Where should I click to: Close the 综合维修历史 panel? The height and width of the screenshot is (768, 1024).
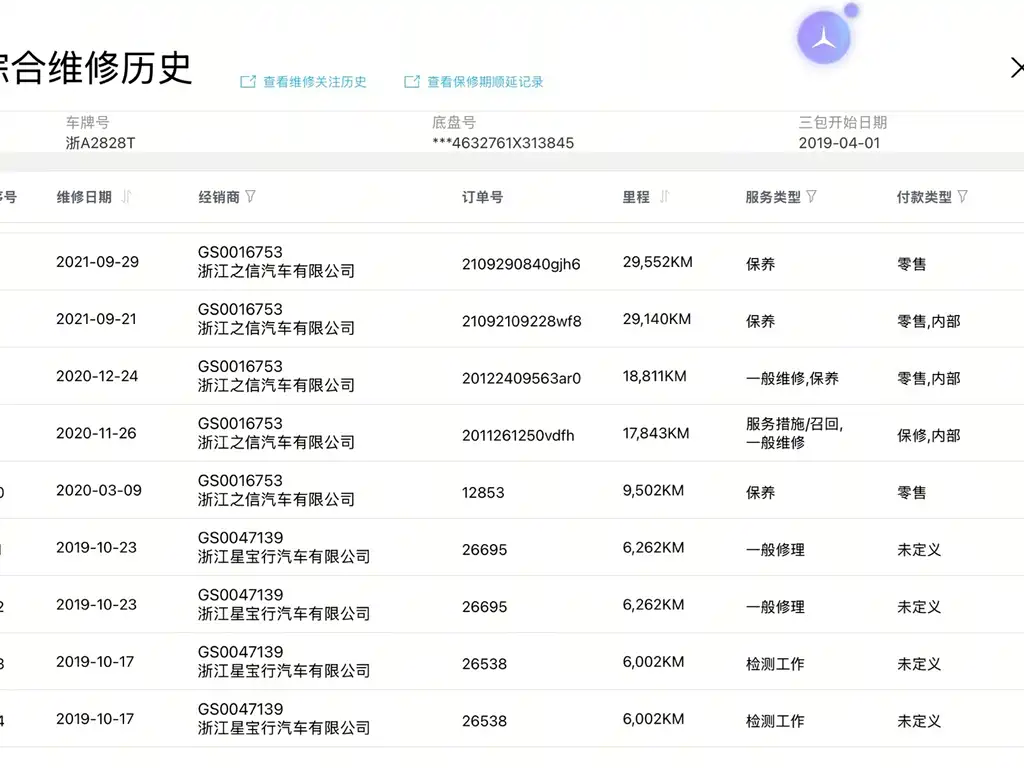tap(1016, 68)
